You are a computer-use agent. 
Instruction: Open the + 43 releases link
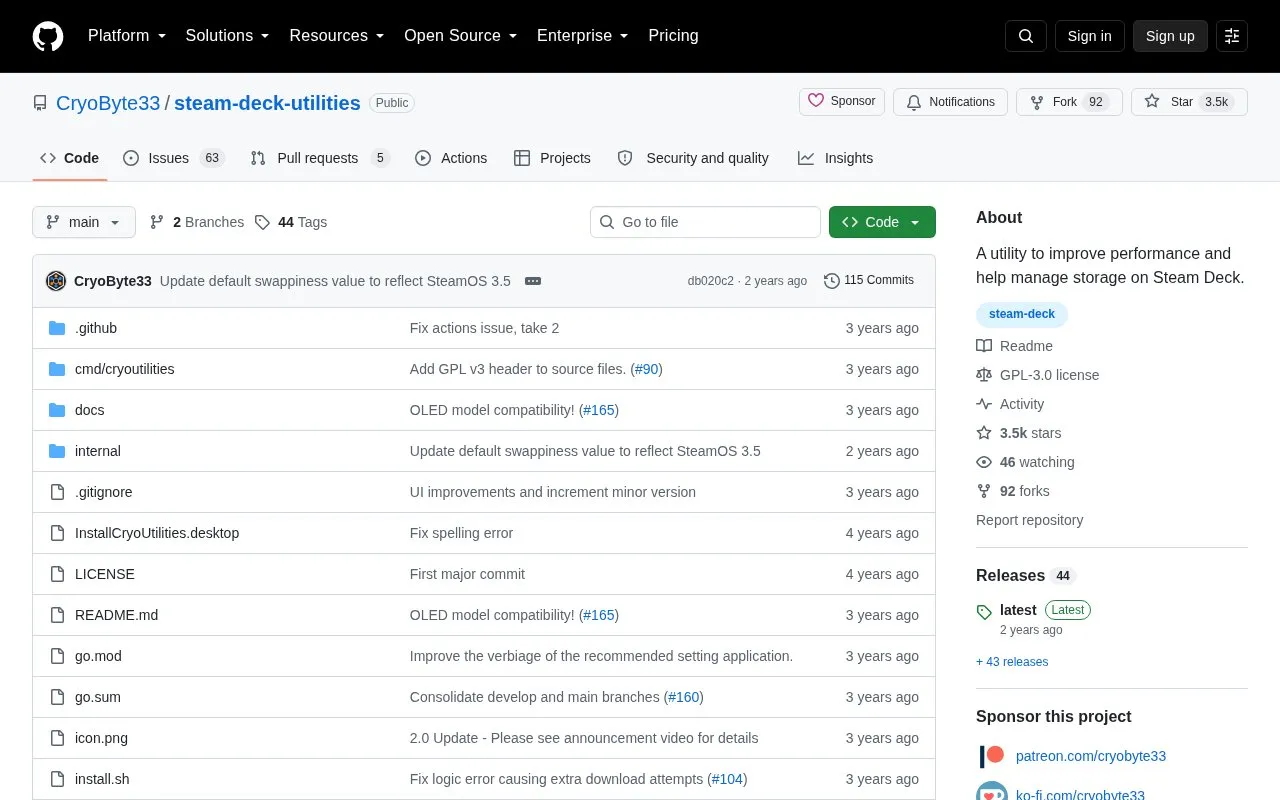[x=1012, y=662]
